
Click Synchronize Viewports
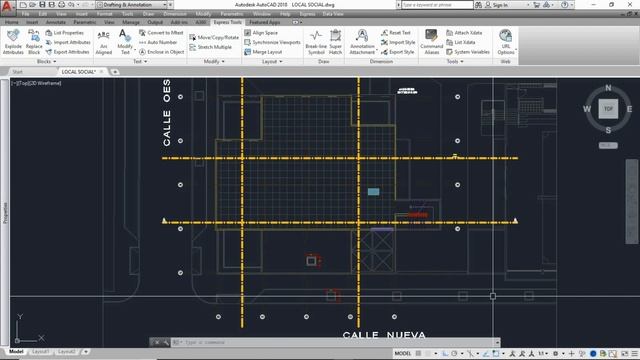click(x=272, y=42)
